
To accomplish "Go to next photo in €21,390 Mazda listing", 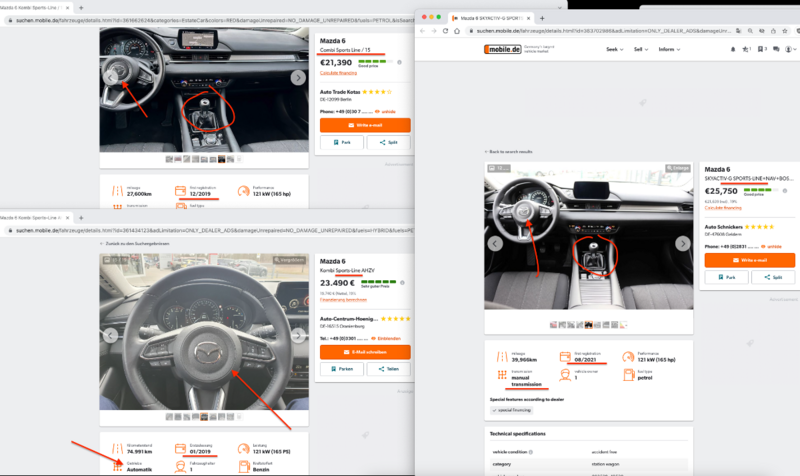I will point(298,77).
